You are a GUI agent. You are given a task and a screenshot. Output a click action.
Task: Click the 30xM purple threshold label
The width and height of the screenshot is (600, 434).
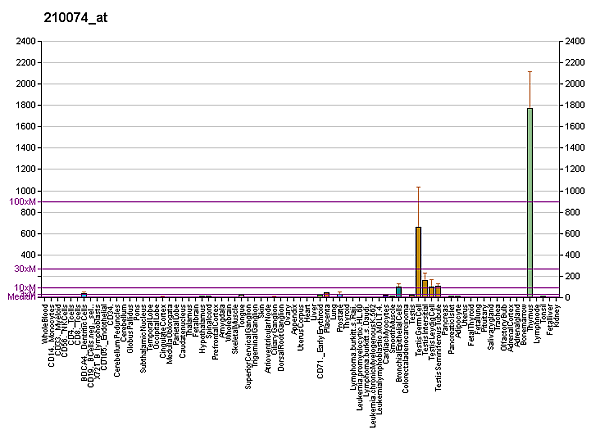25,269
